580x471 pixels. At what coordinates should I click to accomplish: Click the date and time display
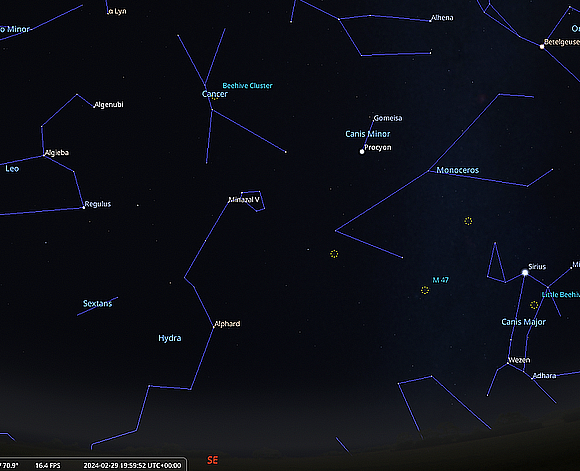132,465
